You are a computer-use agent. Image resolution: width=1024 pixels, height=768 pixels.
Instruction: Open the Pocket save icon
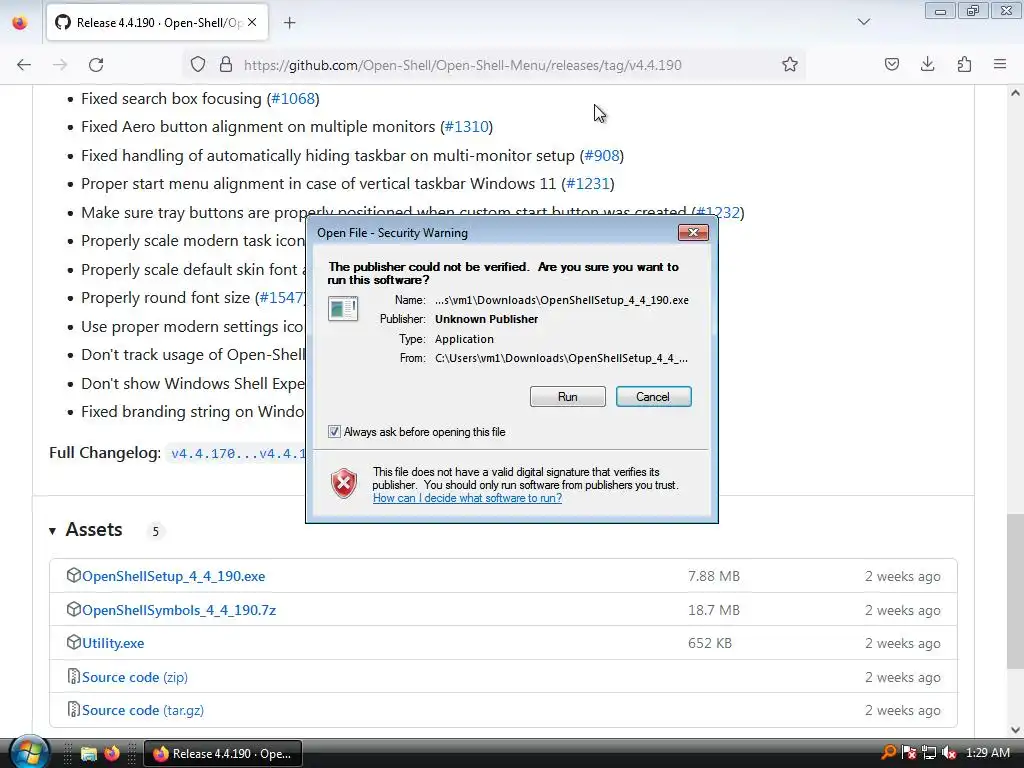tap(891, 65)
